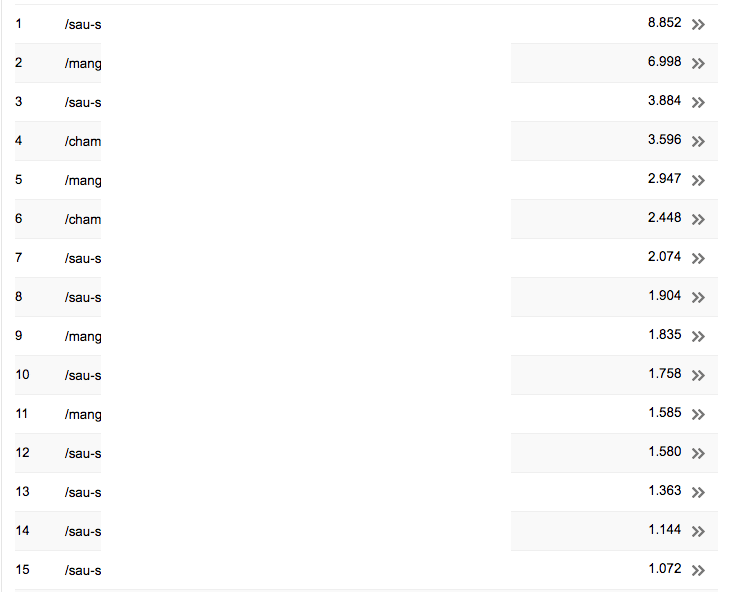Click the double-arrow icon beside 8.852
The width and height of the screenshot is (741, 592).
pyautogui.click(x=698, y=24)
